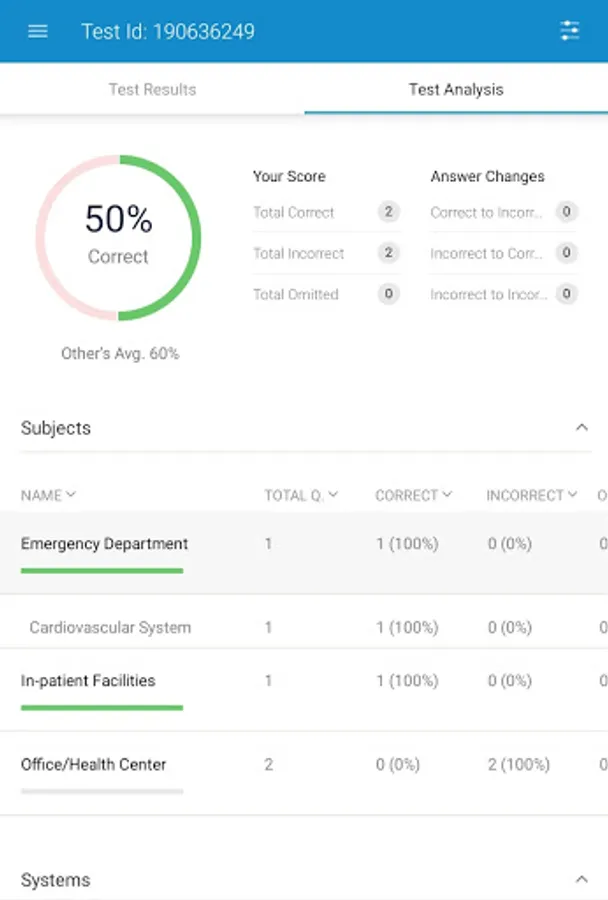The height and width of the screenshot is (900, 608).
Task: Open the Office/Health Center subject row
Action: [94, 765]
